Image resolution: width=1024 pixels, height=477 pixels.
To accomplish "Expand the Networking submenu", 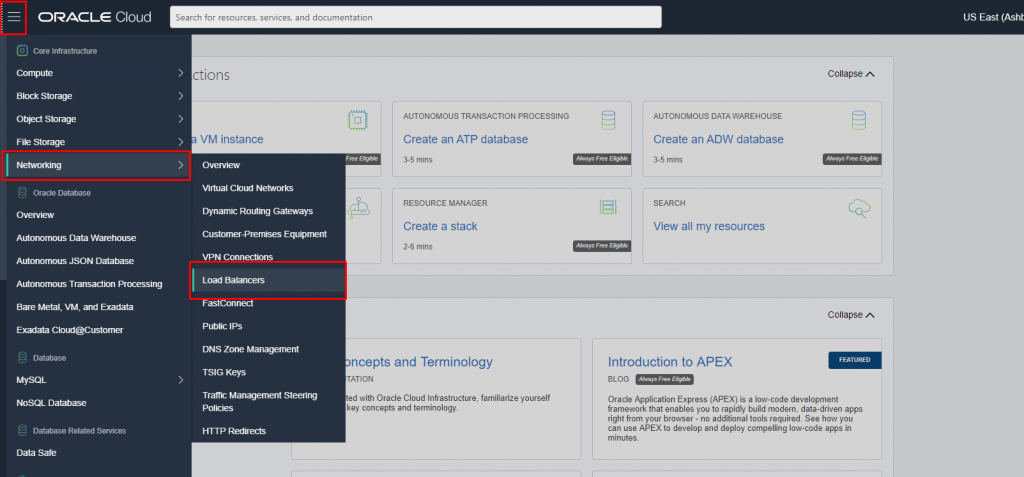I will (x=181, y=165).
